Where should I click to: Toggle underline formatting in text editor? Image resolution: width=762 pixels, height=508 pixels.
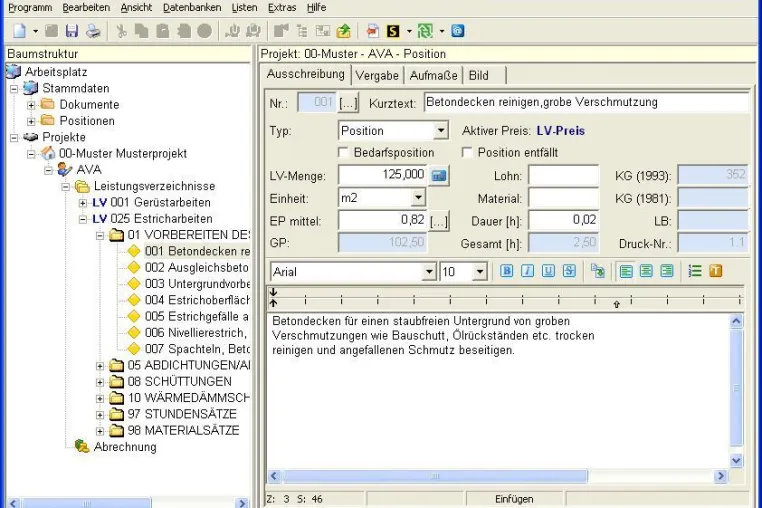(548, 271)
